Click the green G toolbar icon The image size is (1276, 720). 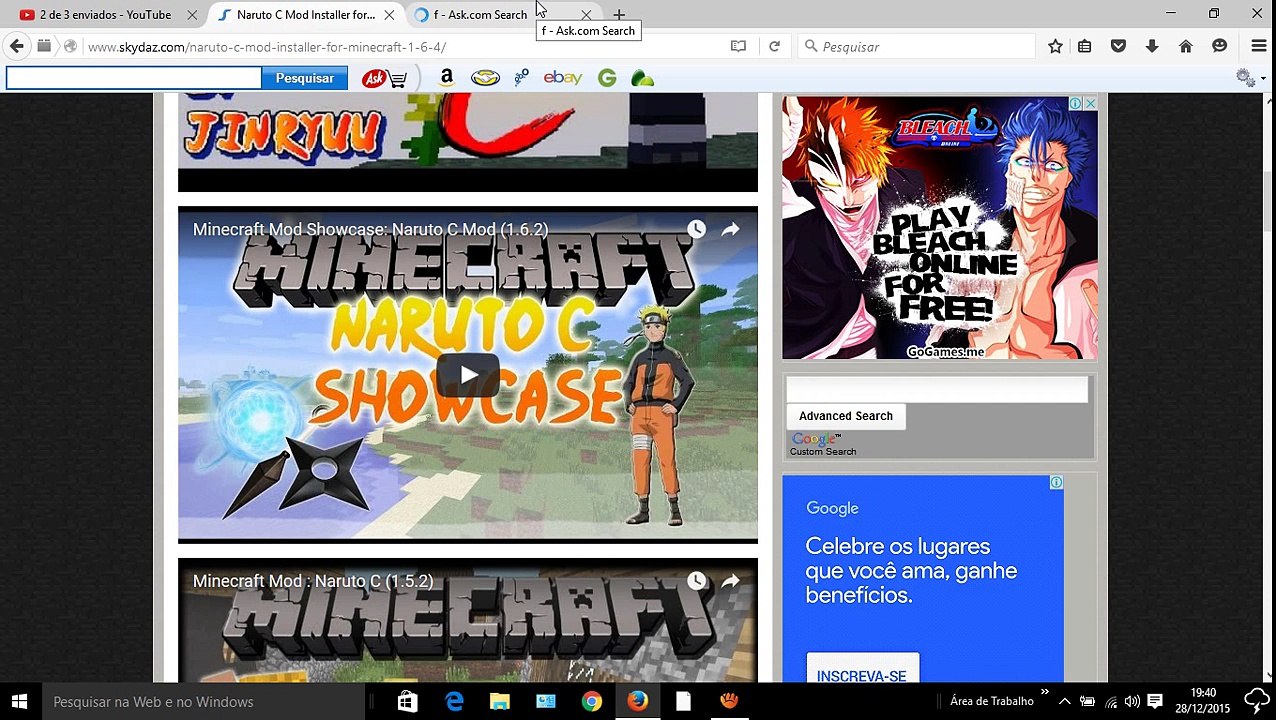pyautogui.click(x=607, y=78)
